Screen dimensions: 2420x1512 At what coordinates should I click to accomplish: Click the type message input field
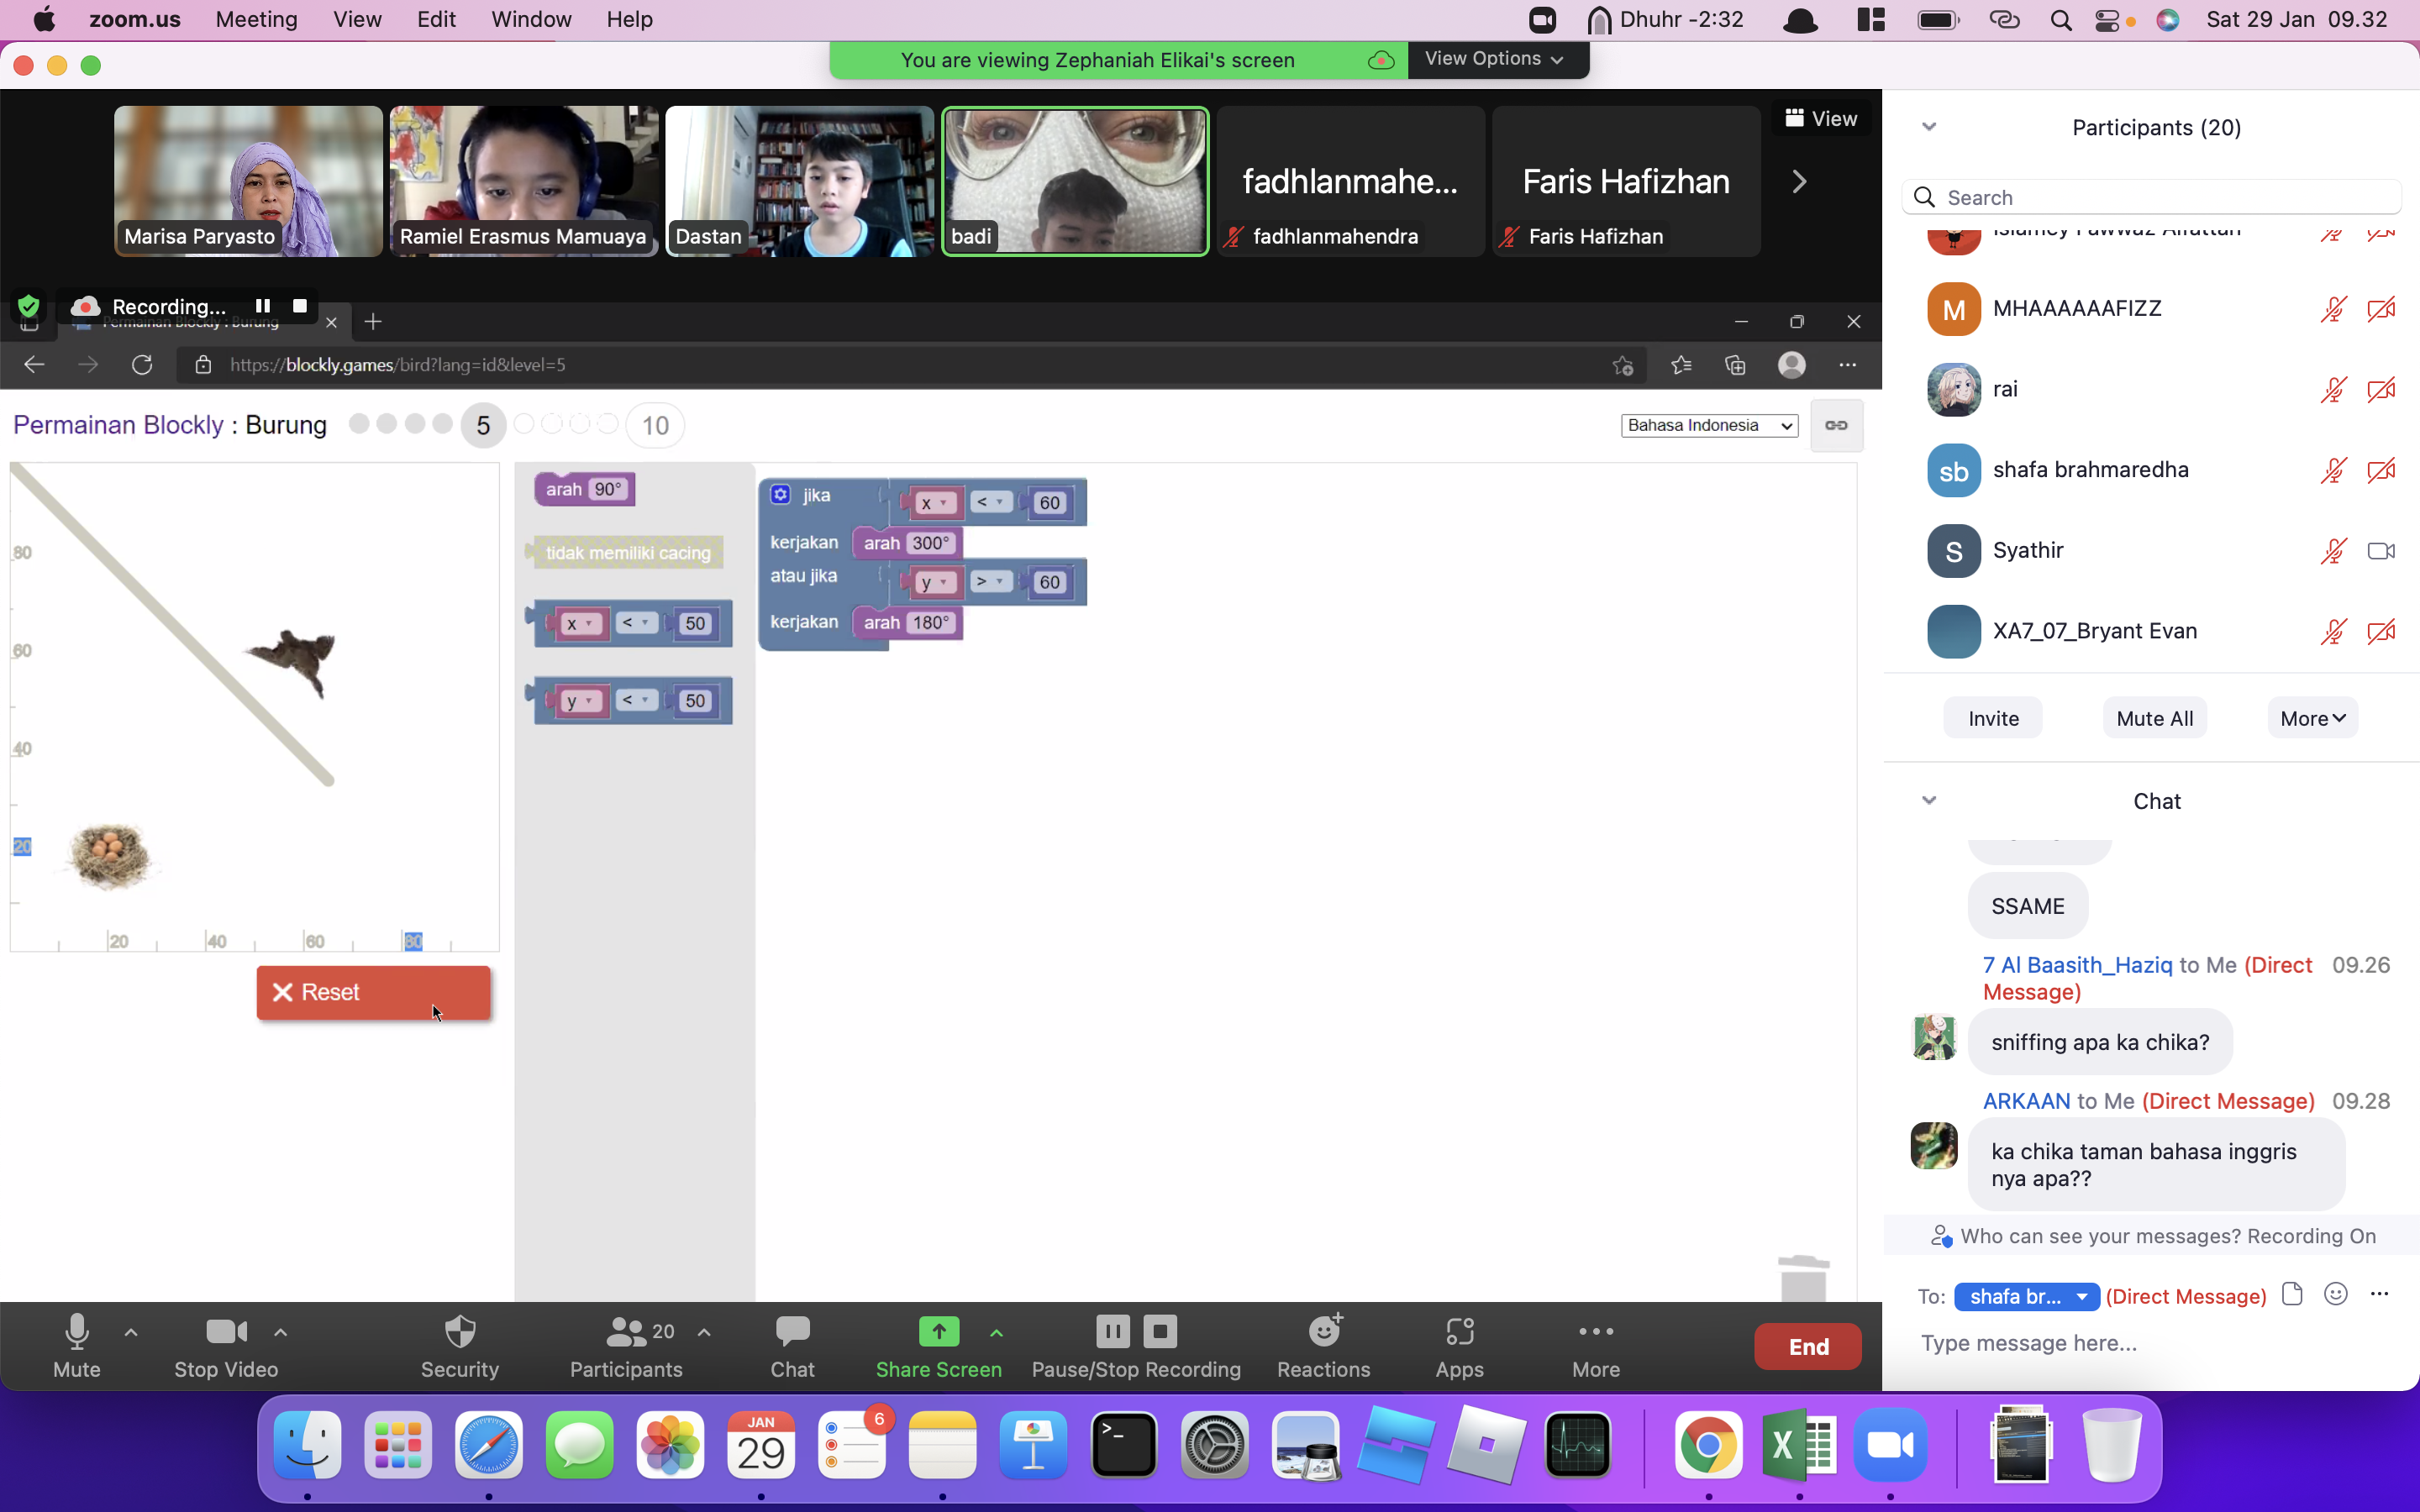pos(2155,1341)
